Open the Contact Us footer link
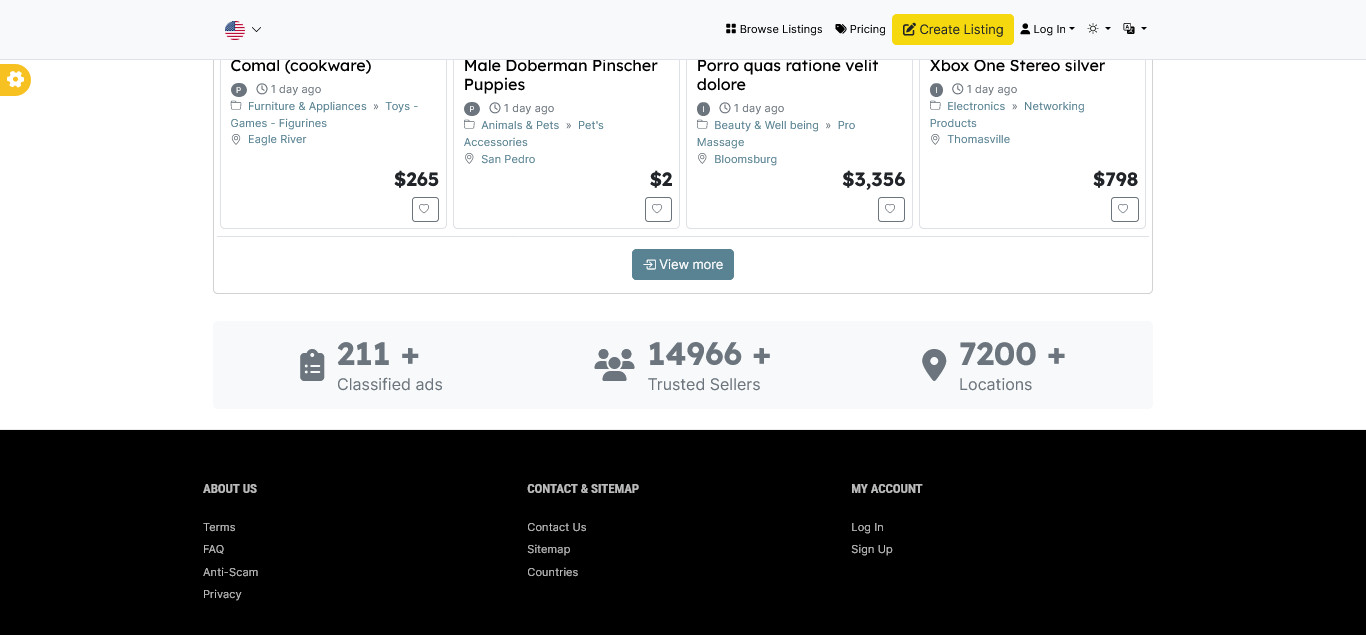The image size is (1366, 635). tap(557, 527)
